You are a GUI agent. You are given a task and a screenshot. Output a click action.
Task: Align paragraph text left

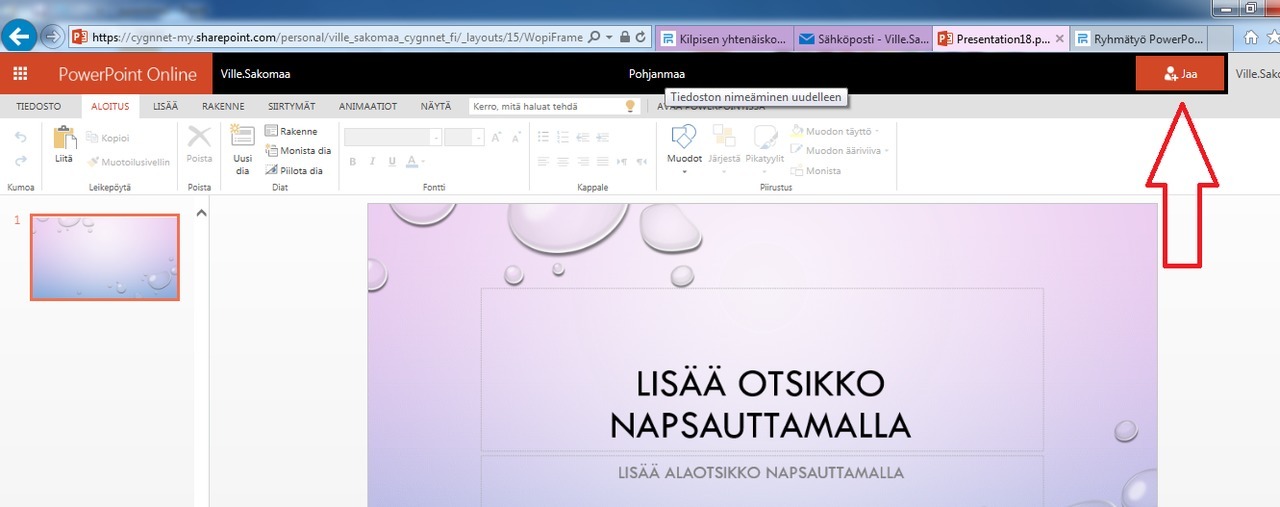click(544, 161)
